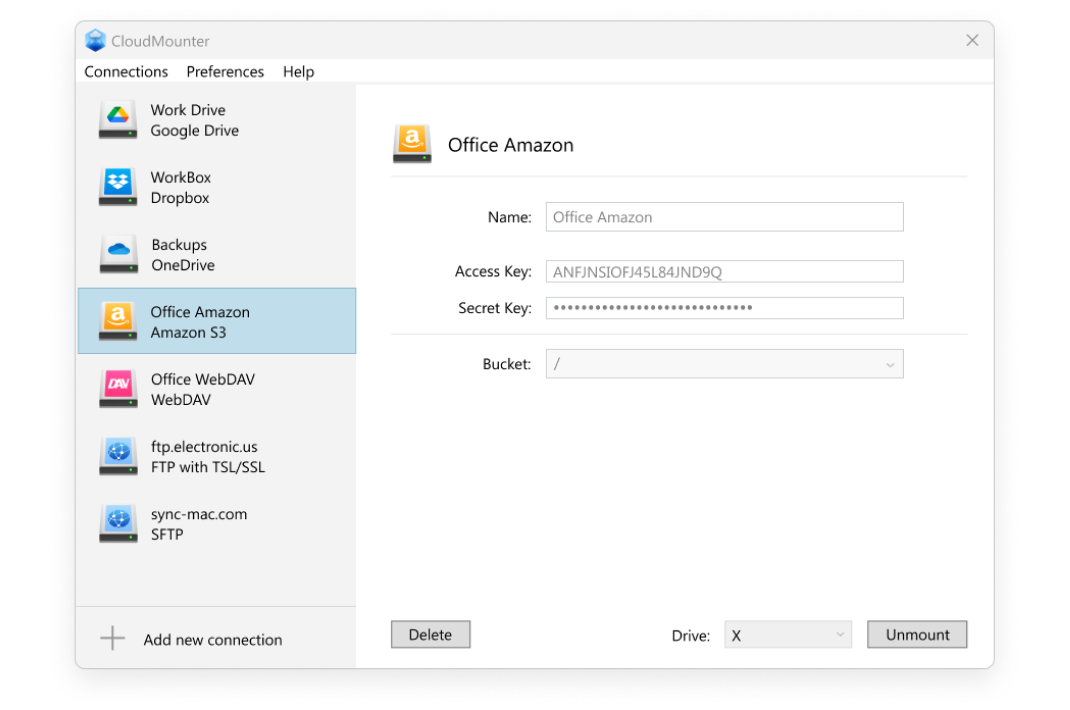
Task: Open the Preferences menu
Action: click(x=225, y=71)
